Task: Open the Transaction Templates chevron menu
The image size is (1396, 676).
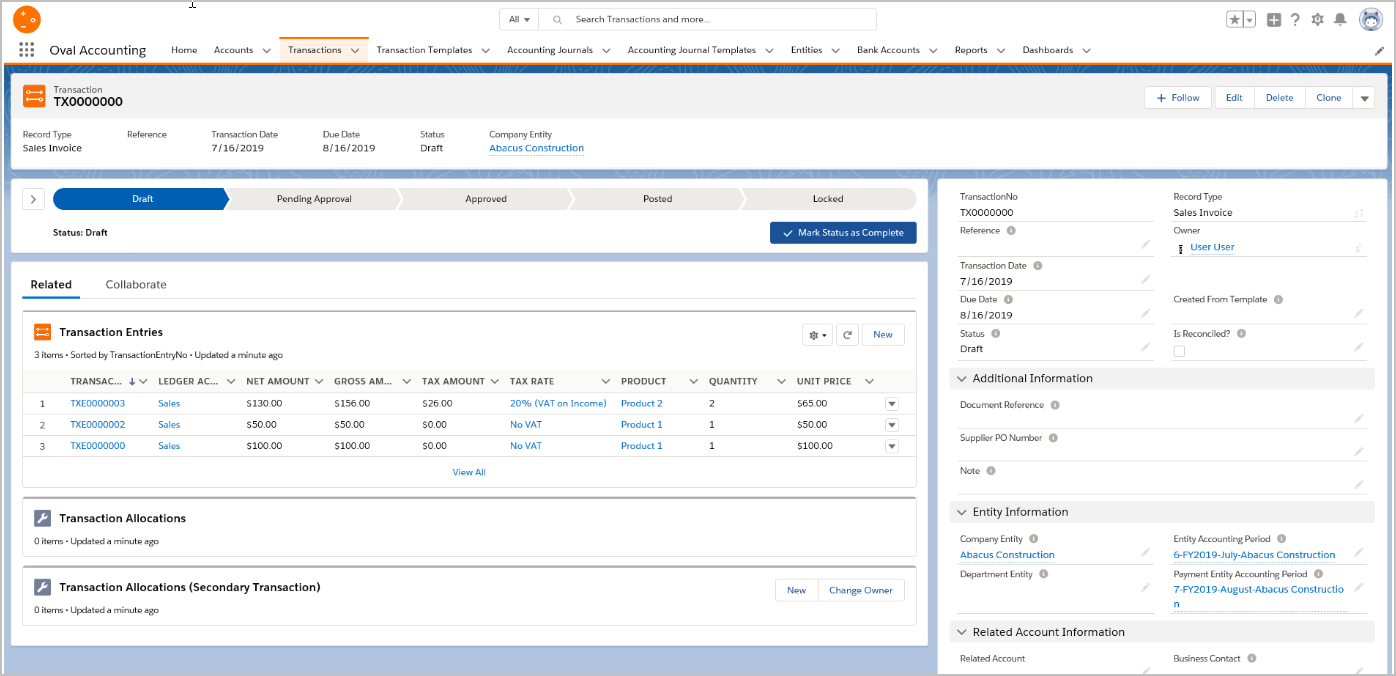Action: 485,50
